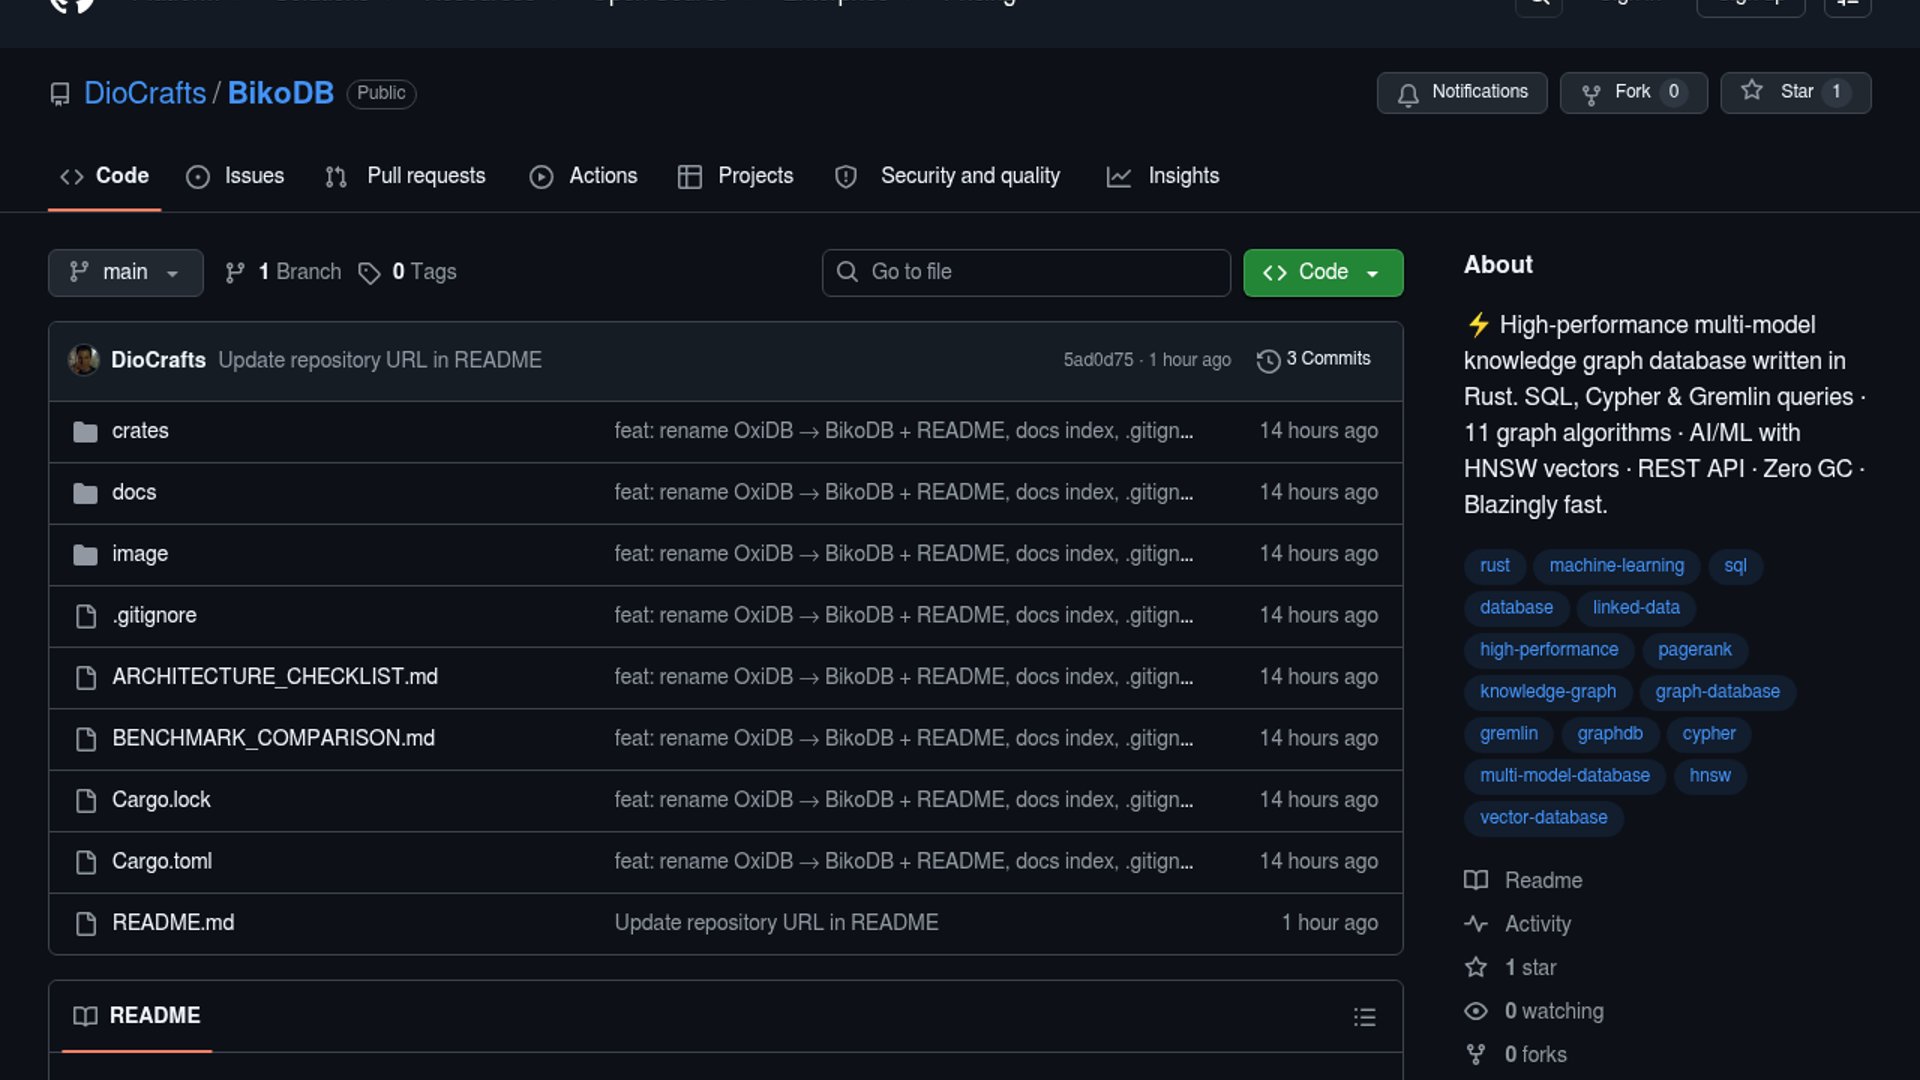1920x1080 pixels.
Task: View the 1 Branch list
Action: coord(284,272)
